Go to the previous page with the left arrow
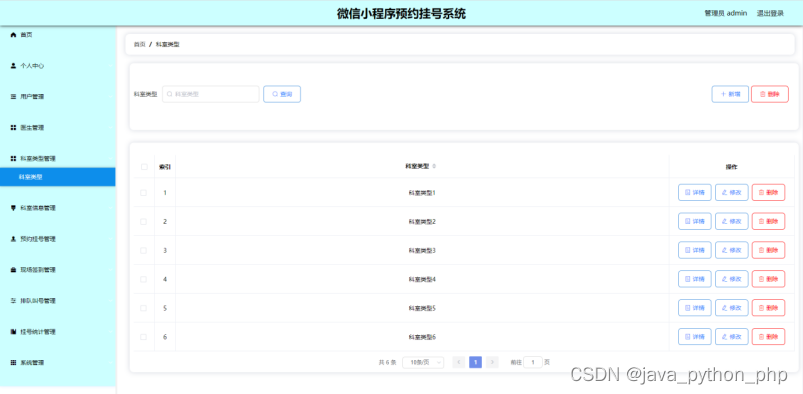The width and height of the screenshot is (803, 394). point(459,362)
